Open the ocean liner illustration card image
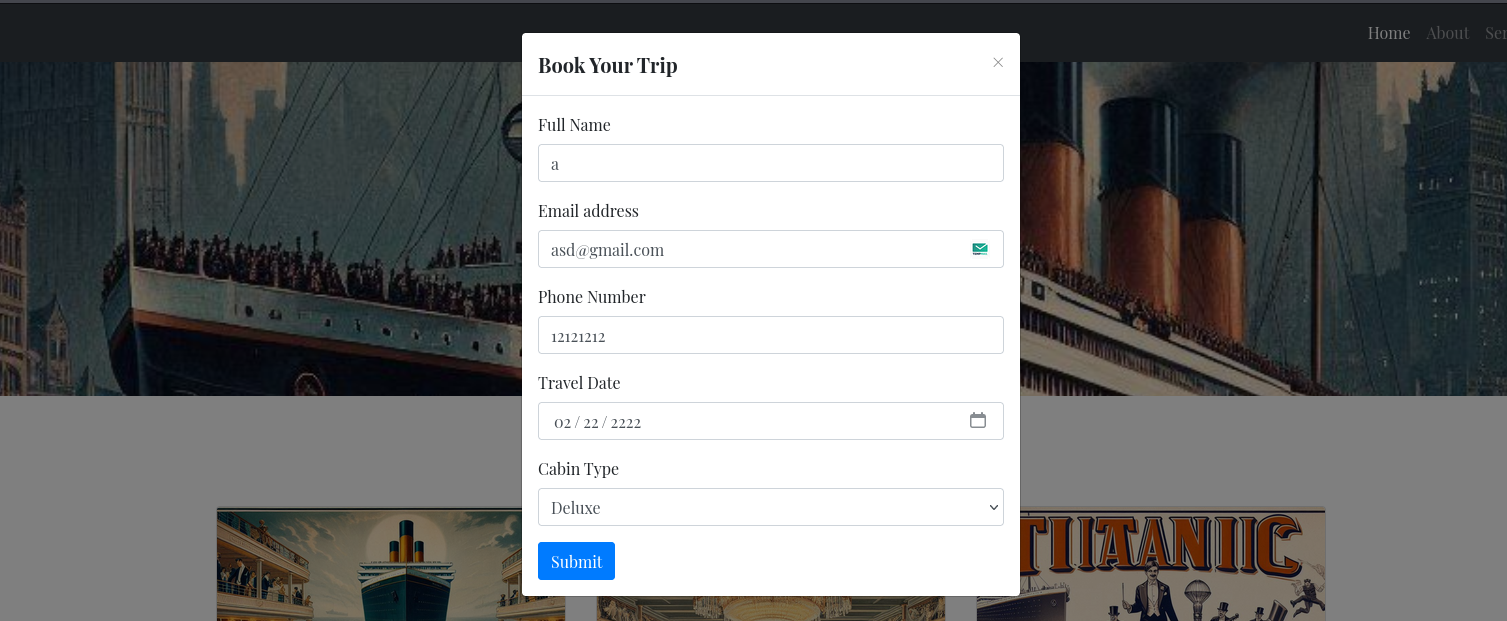This screenshot has width=1507, height=621. tap(391, 564)
